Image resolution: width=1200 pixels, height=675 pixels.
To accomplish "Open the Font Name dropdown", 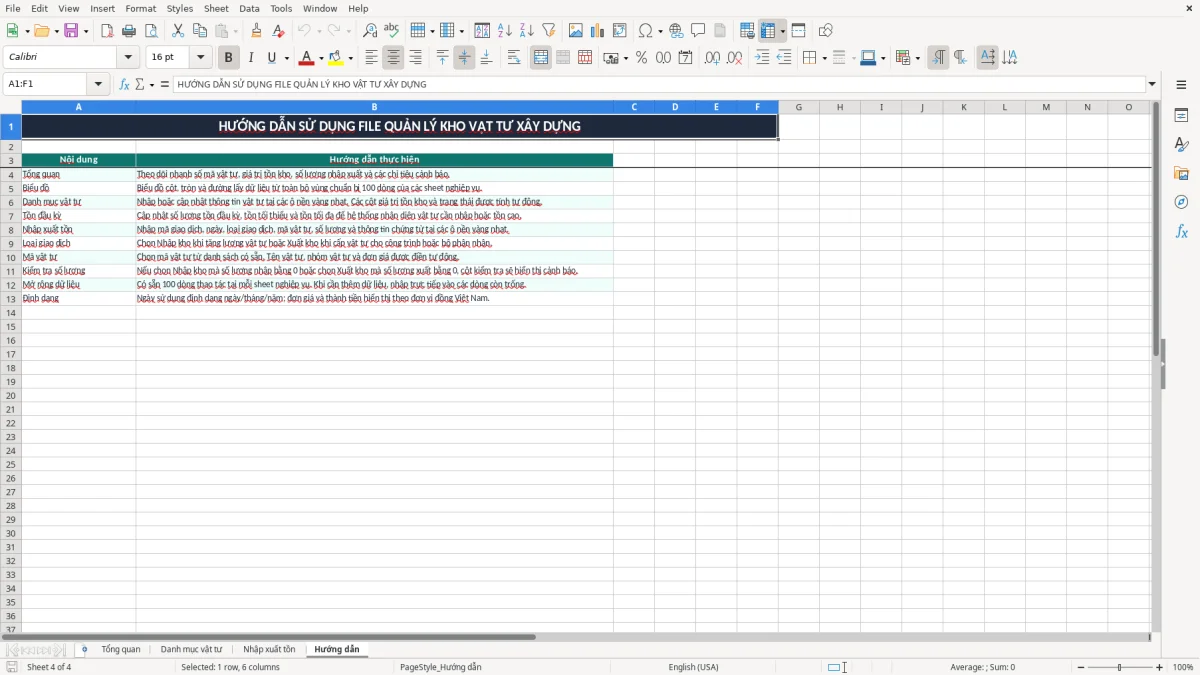I will [128, 58].
